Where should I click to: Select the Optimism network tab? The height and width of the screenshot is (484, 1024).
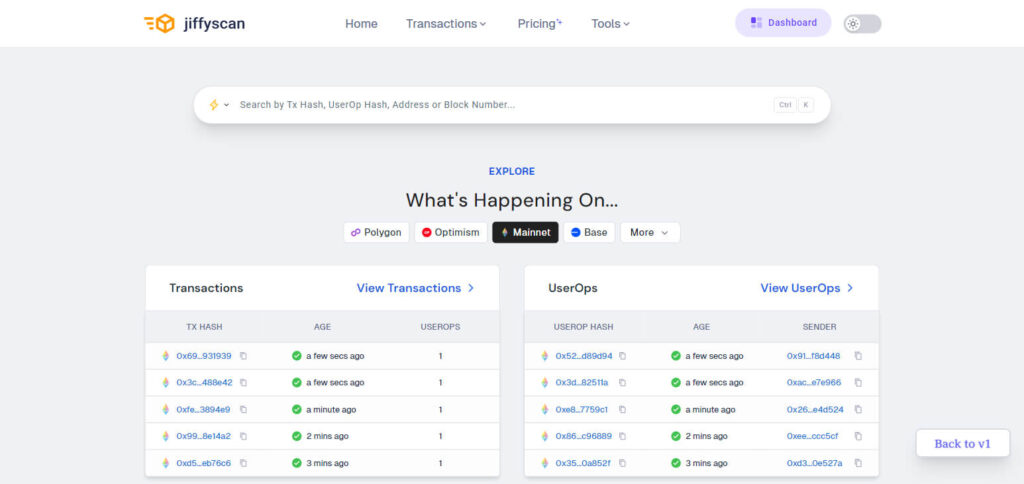(x=451, y=233)
